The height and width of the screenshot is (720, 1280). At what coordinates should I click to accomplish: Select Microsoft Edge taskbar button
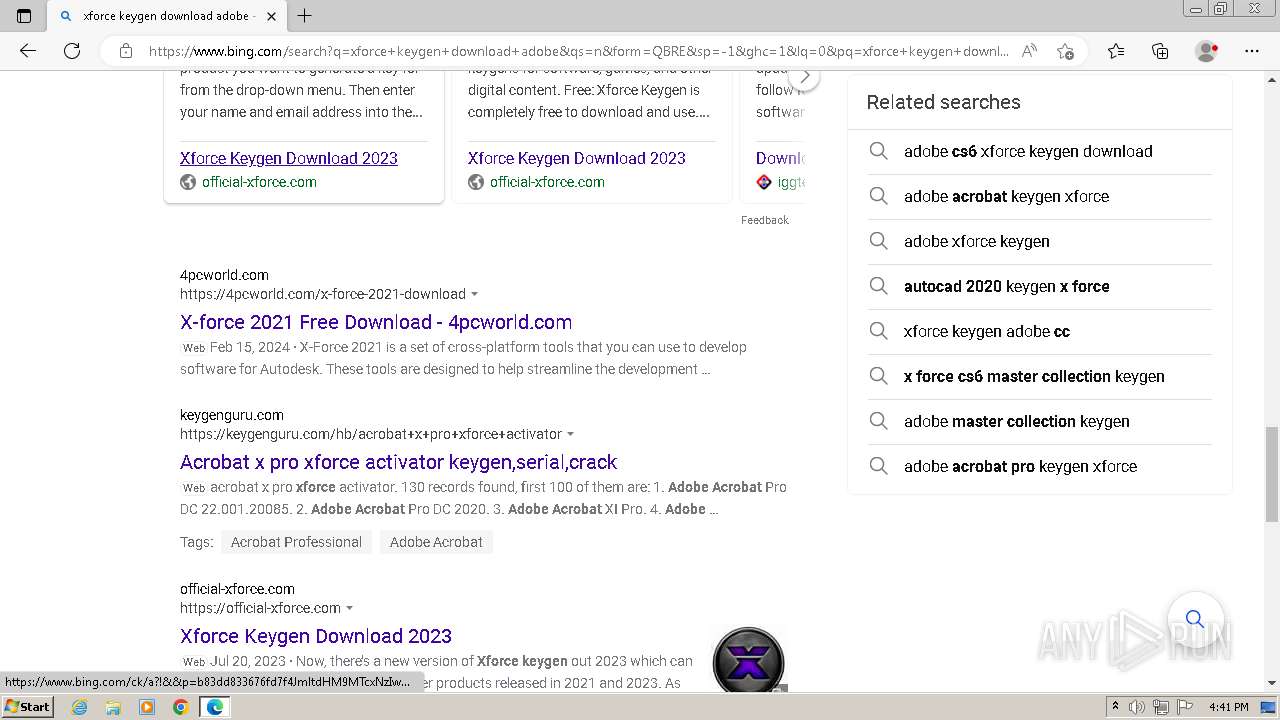[x=215, y=707]
